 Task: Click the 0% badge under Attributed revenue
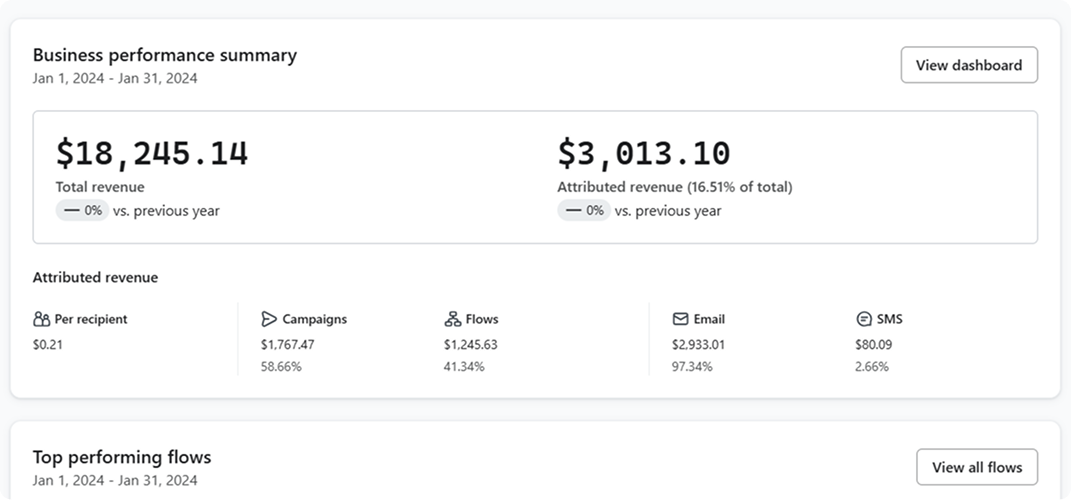[x=583, y=211]
